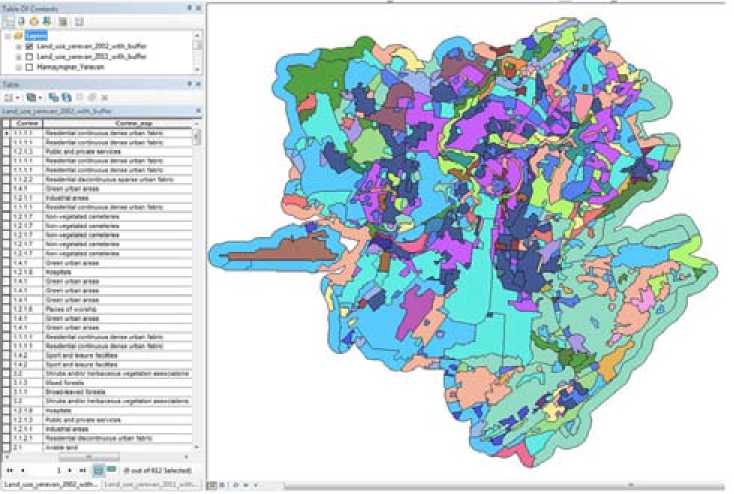Viewport: 734px width, 494px height.
Task: Show selected records view button
Action: pos(111,469)
